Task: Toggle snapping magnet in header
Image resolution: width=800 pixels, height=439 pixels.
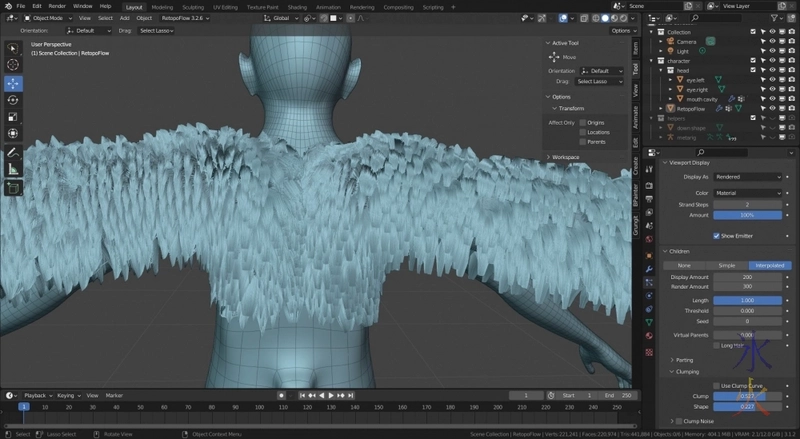Action: coord(323,18)
